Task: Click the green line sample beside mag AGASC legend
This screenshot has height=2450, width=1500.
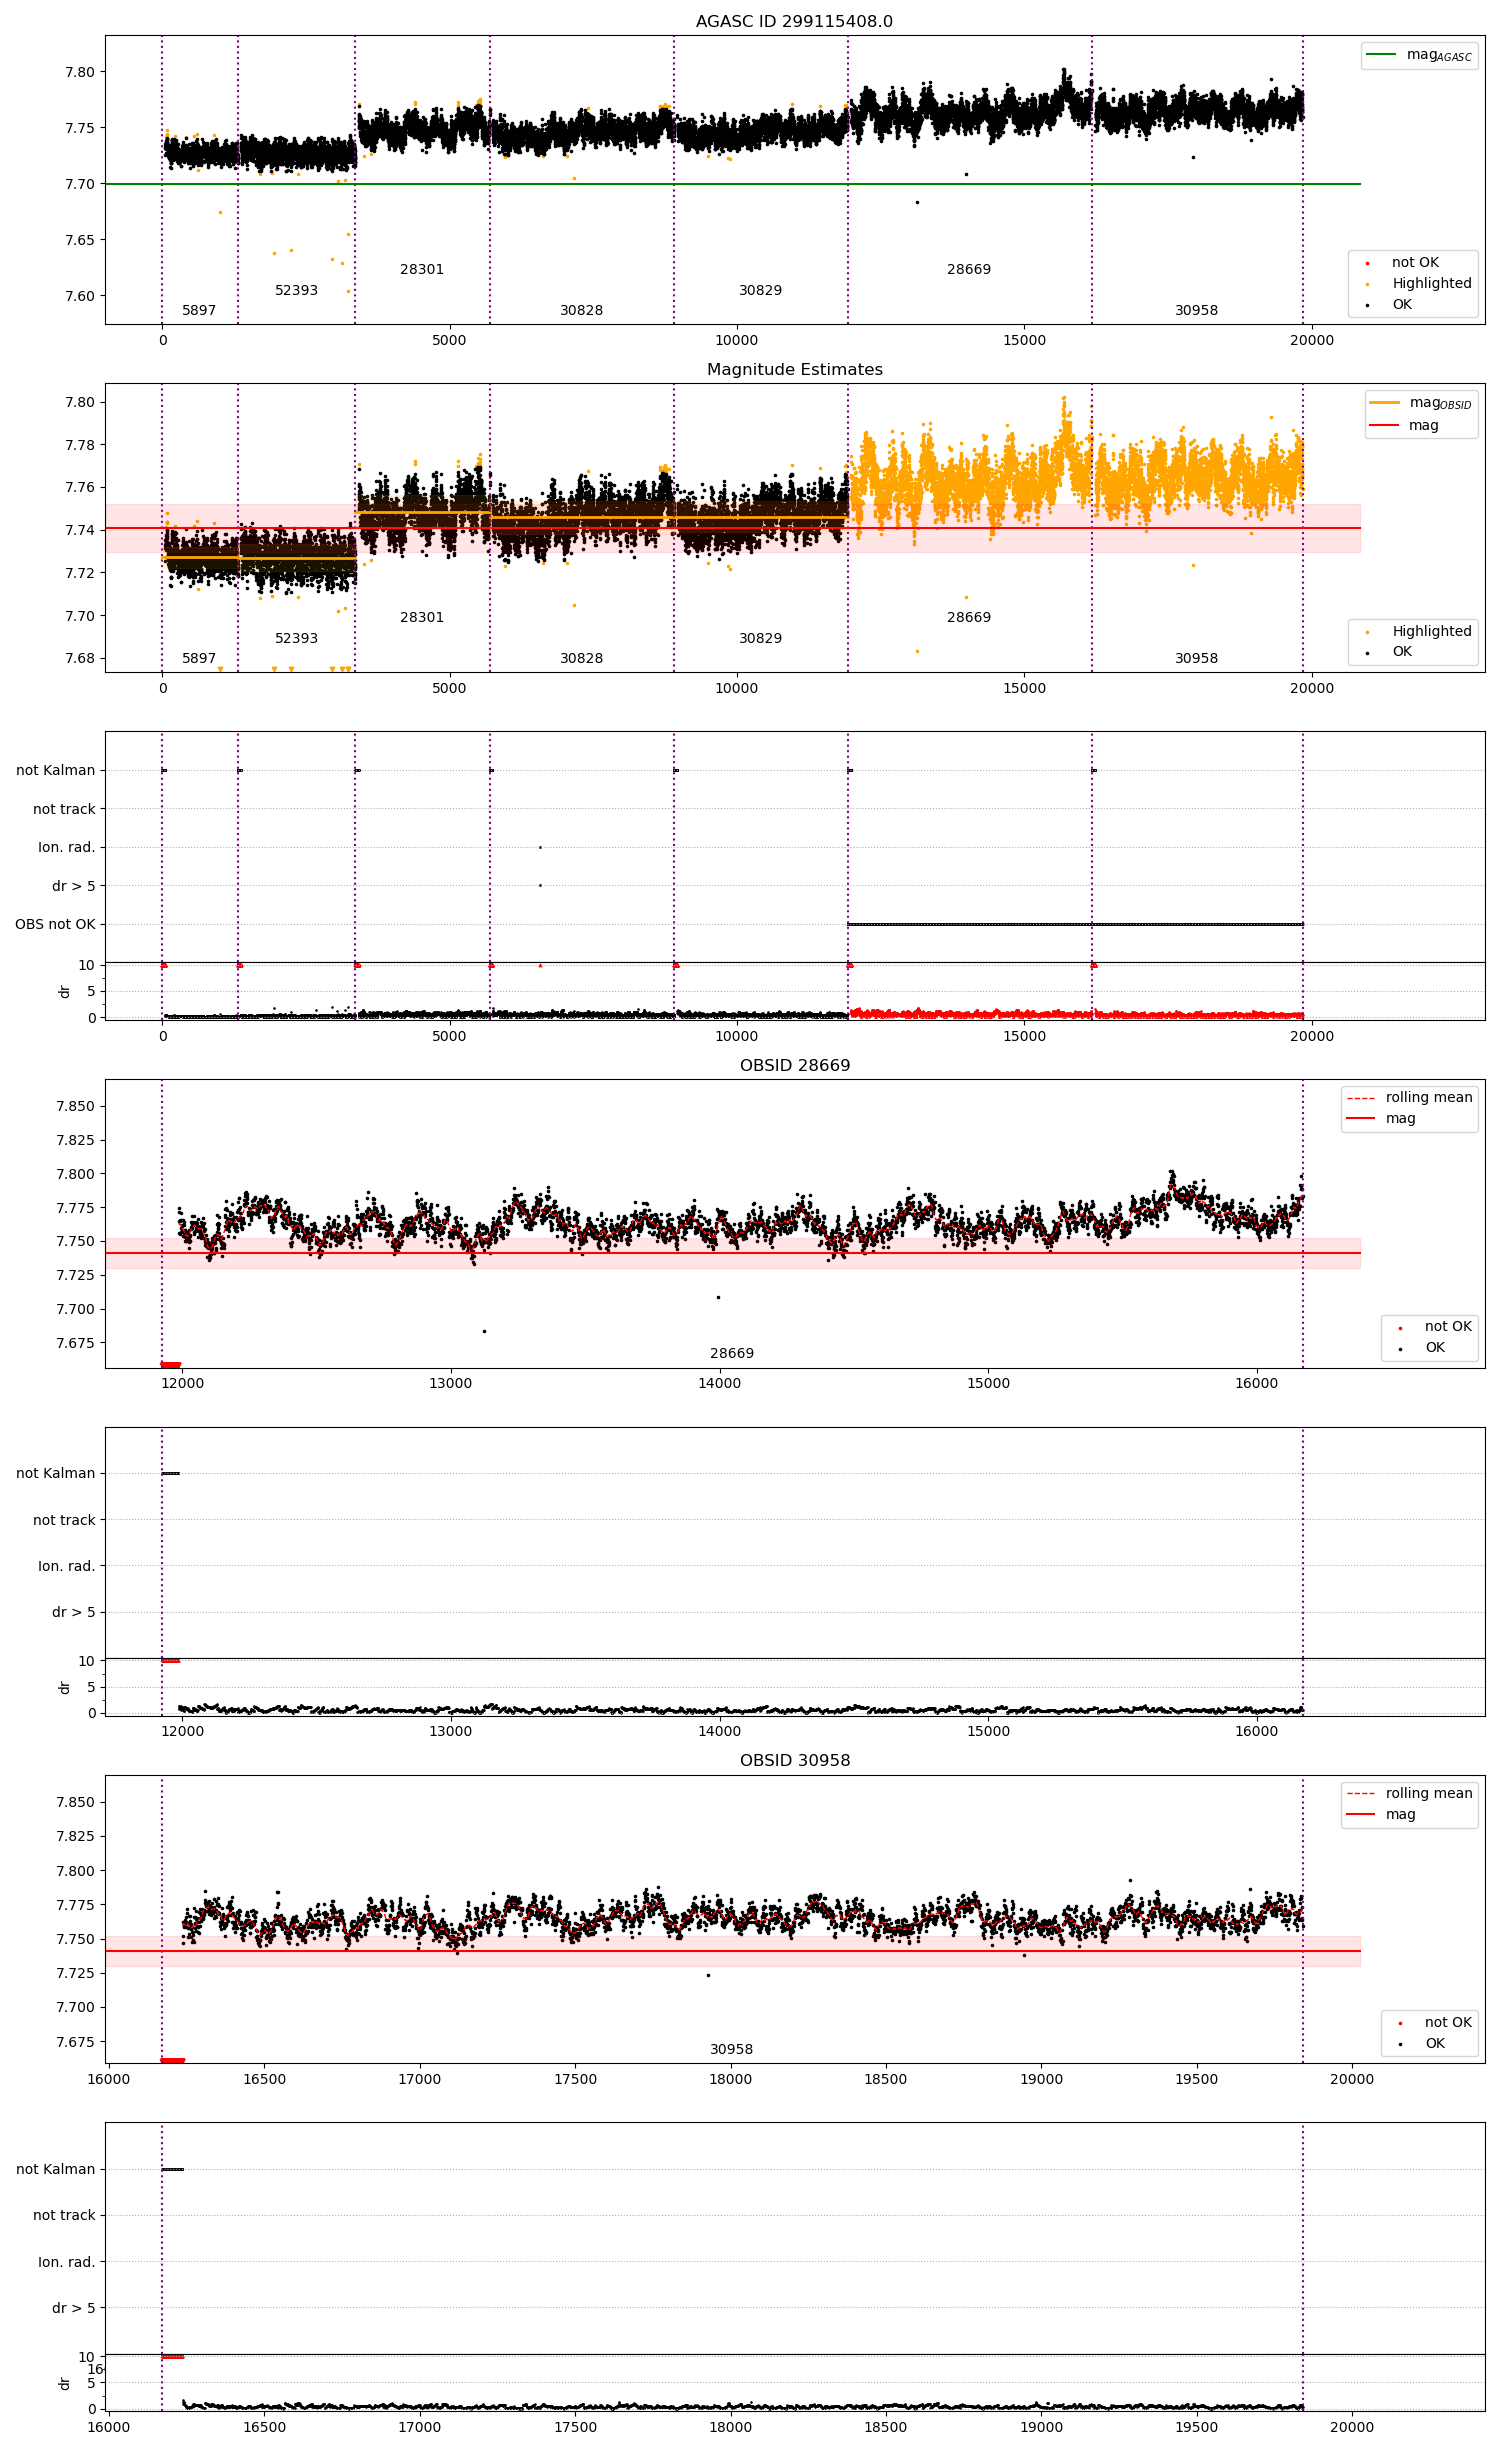Action: [1381, 55]
